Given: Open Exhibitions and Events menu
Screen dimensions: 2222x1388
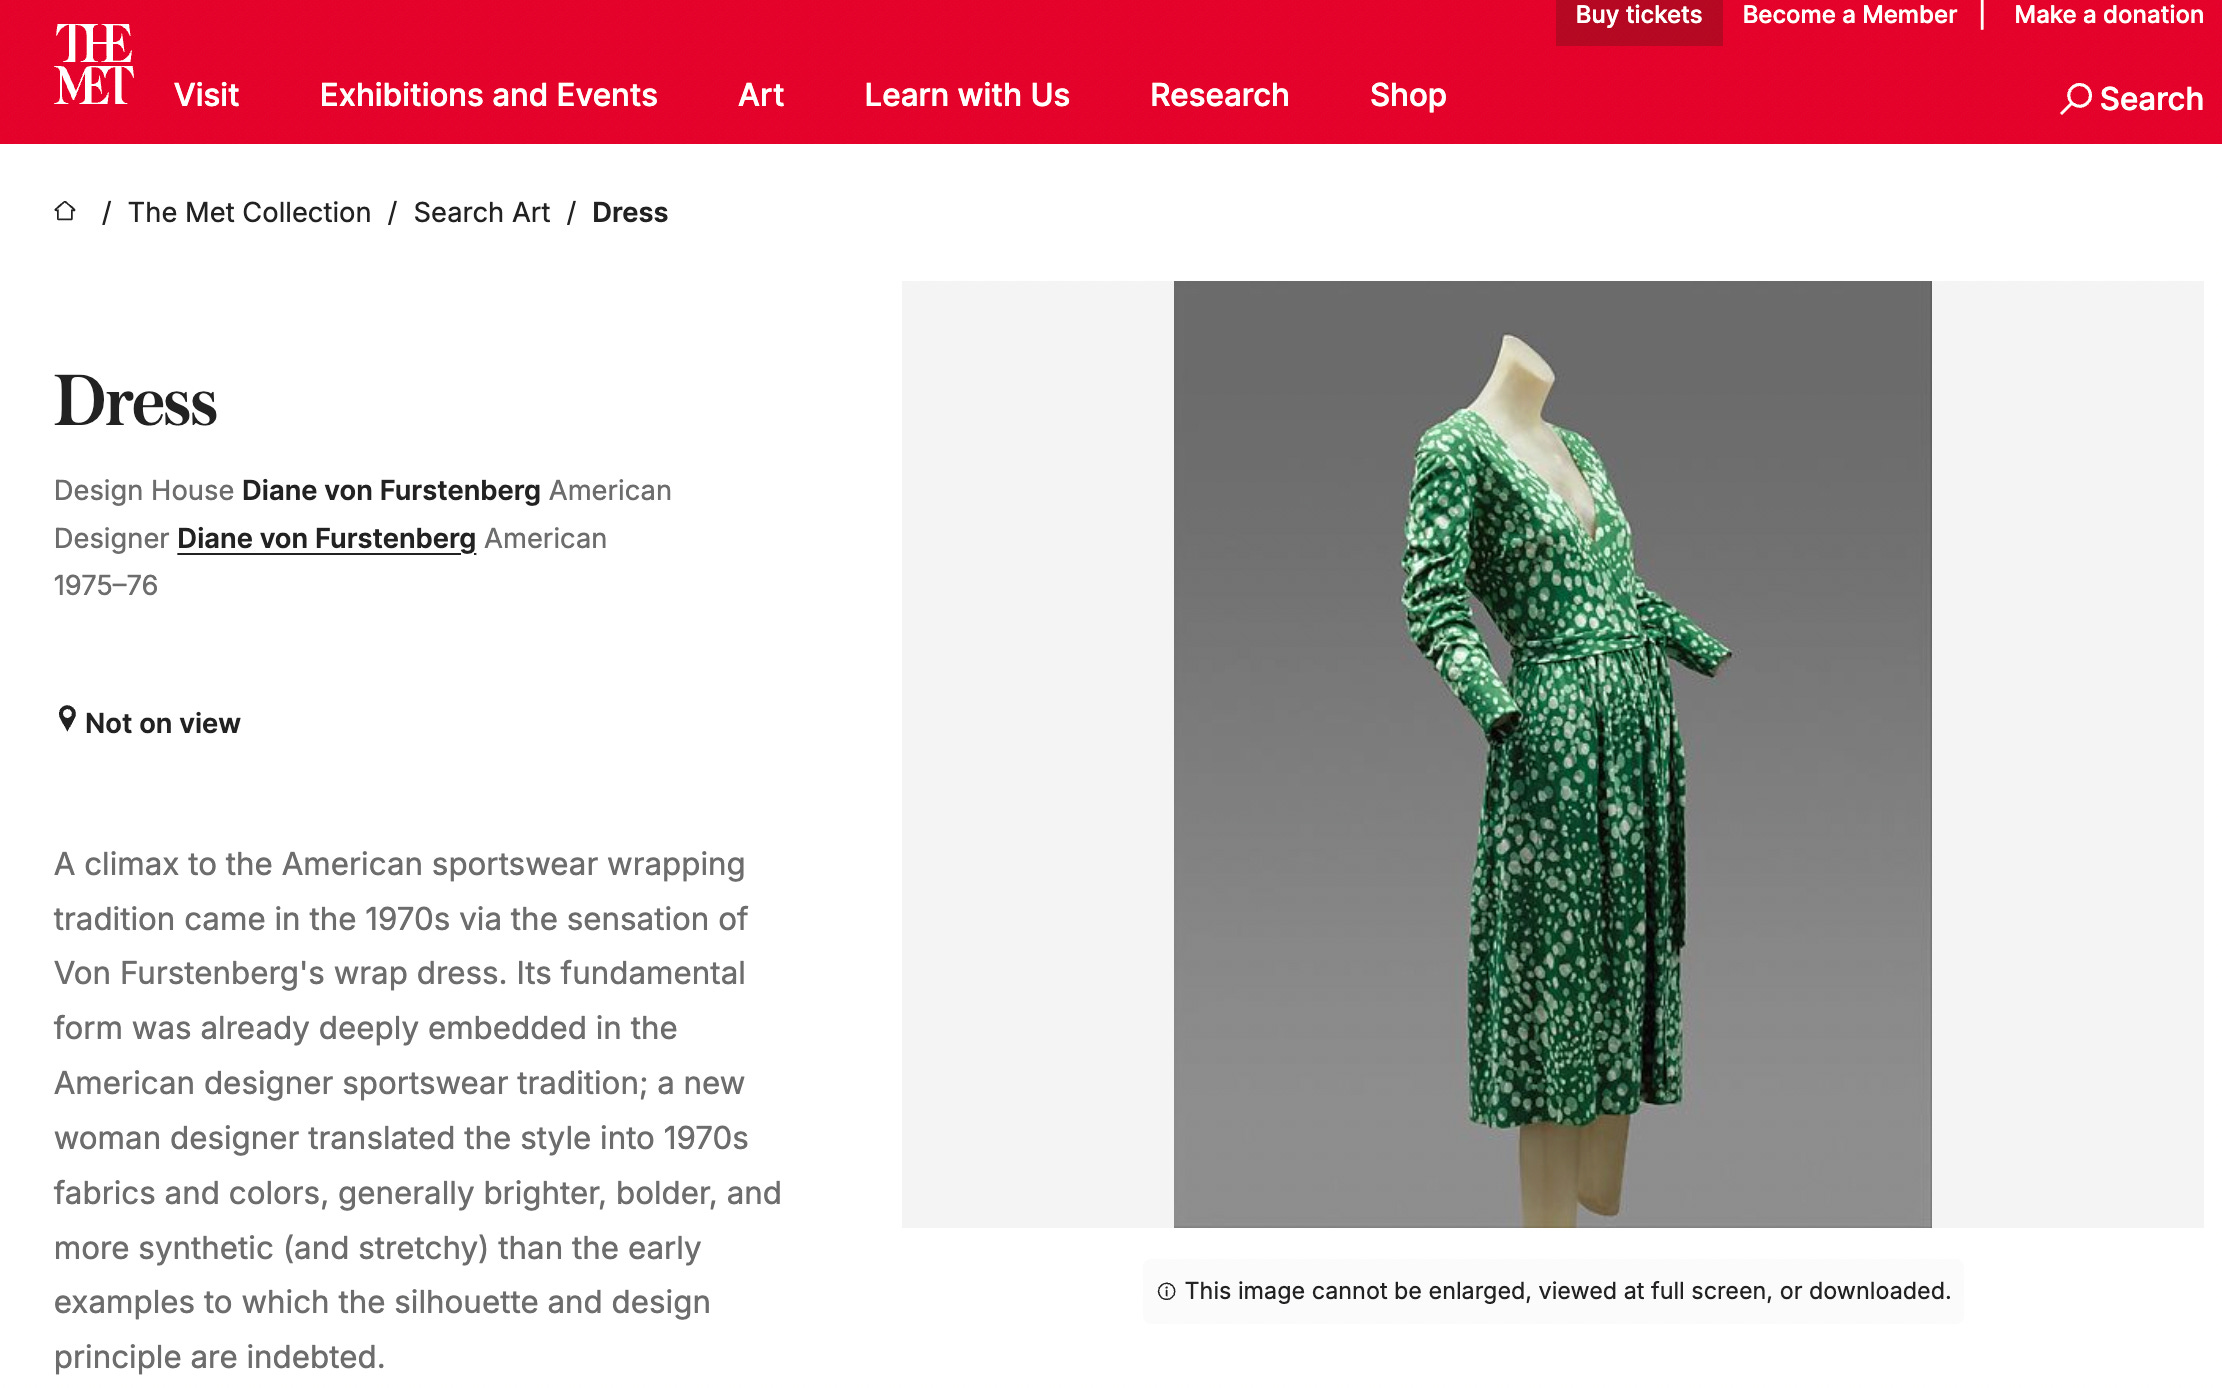Looking at the screenshot, I should 488,95.
